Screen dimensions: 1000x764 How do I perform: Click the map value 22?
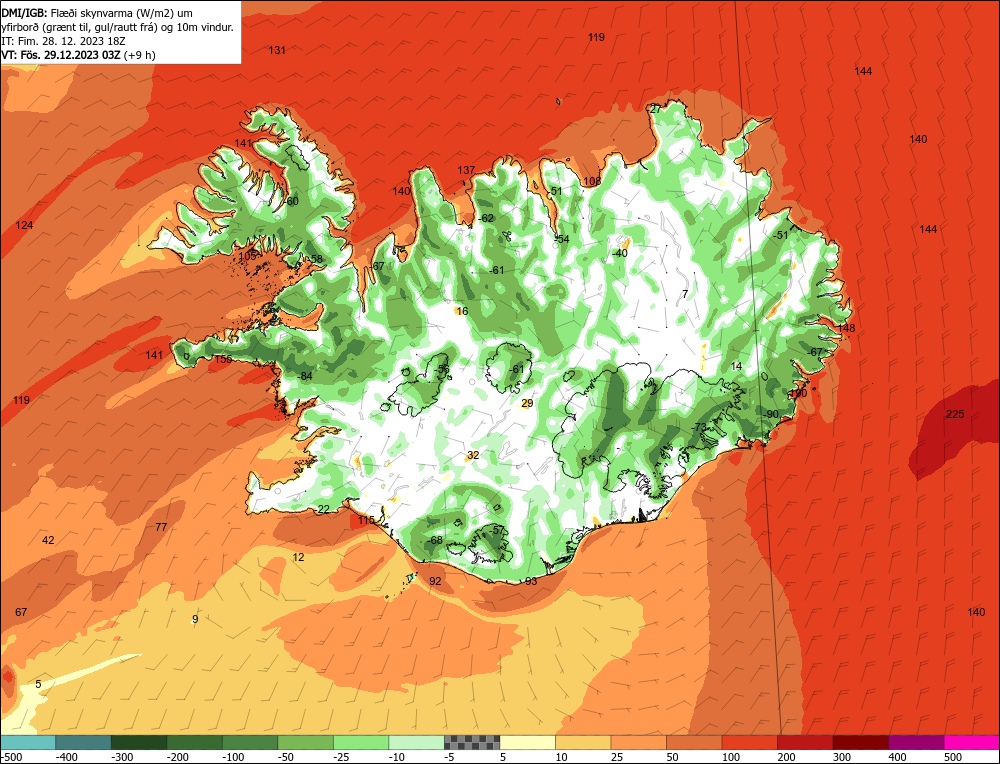pyautogui.click(x=324, y=509)
